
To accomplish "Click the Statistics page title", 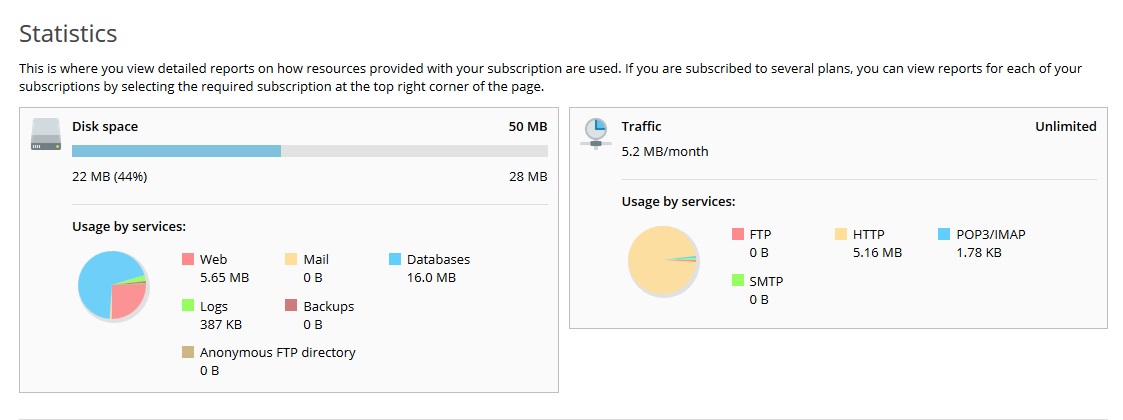I will click(68, 34).
